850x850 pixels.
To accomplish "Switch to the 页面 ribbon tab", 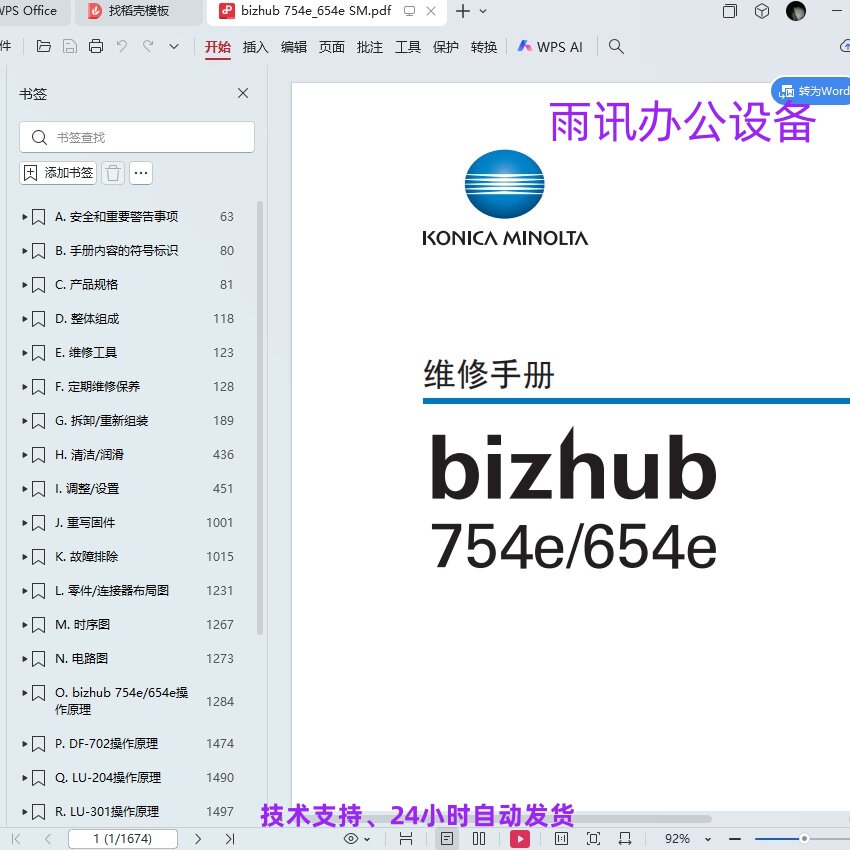I will 332,47.
